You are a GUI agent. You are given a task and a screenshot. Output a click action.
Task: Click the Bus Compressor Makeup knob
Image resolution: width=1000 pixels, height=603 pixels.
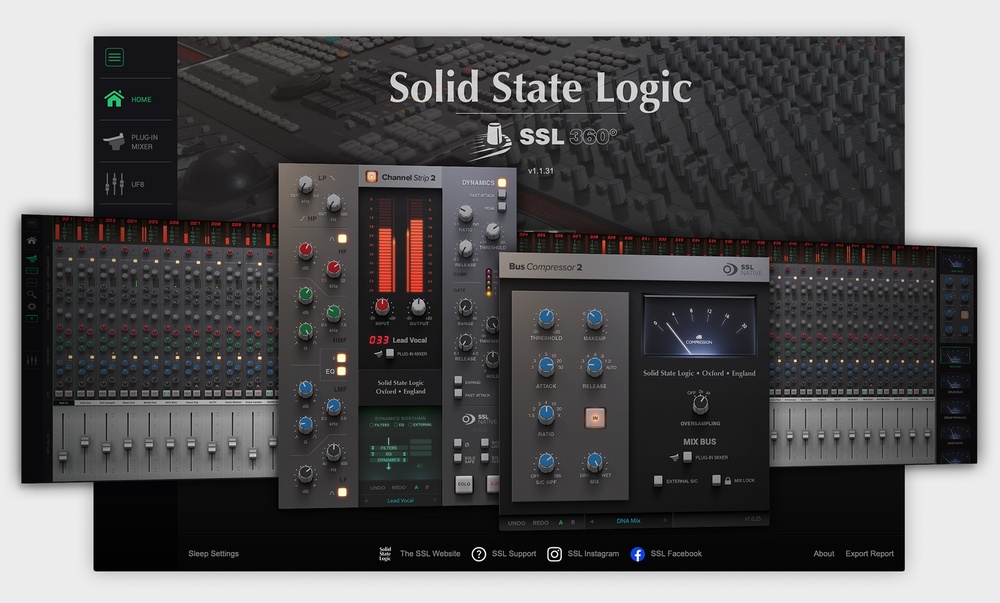tap(594, 317)
